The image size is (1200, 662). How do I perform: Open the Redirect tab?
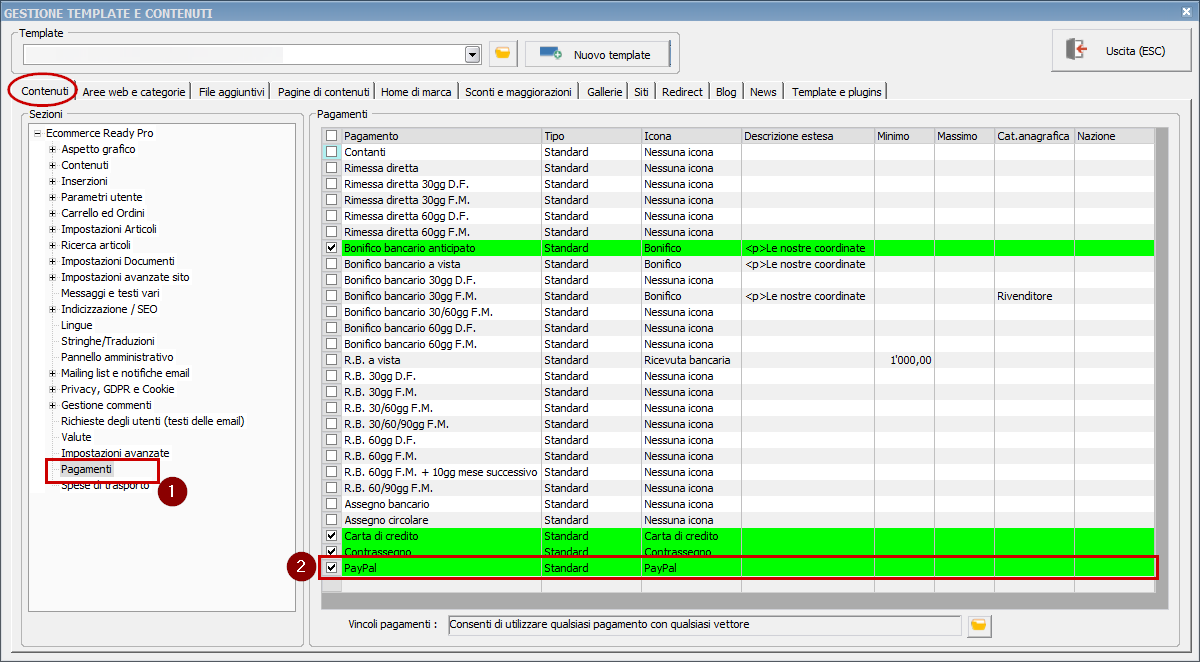(682, 92)
